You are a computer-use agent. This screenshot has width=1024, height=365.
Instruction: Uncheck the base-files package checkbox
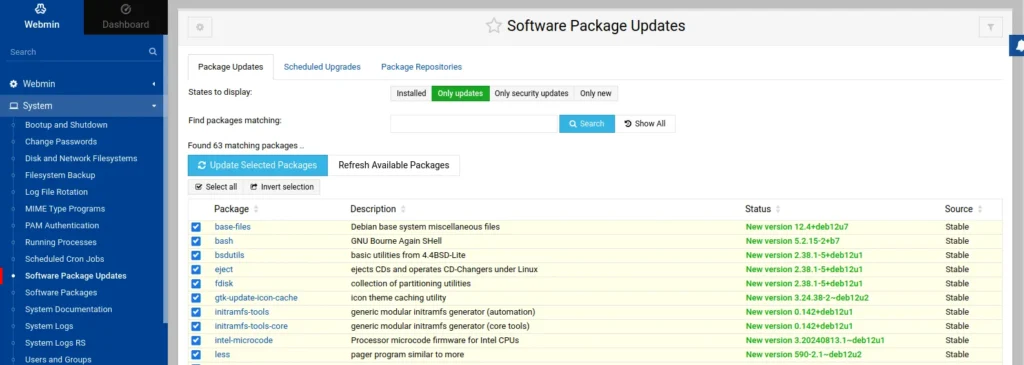click(196, 227)
